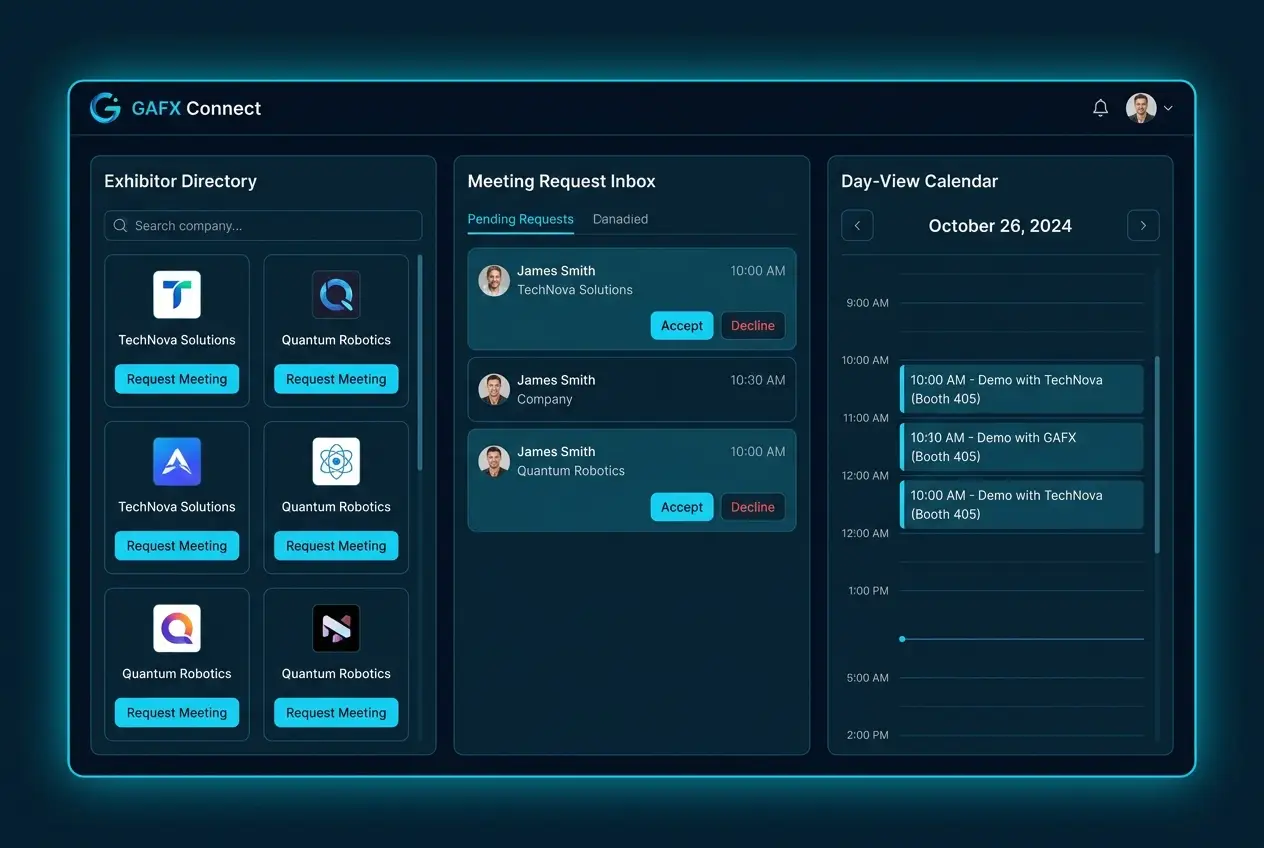Screen dimensions: 1264x848
Task: Click the 11:00 AM time label
Action: coord(866,418)
